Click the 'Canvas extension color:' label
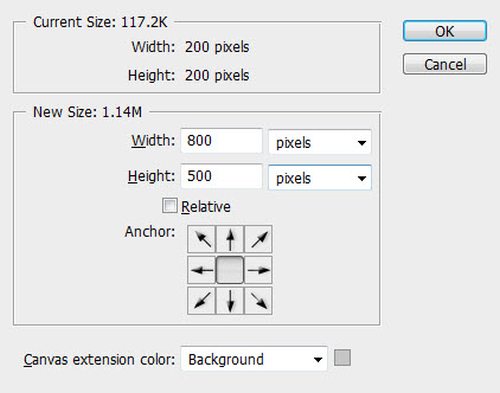Screen dimensions: 500x393 [x=99, y=359]
